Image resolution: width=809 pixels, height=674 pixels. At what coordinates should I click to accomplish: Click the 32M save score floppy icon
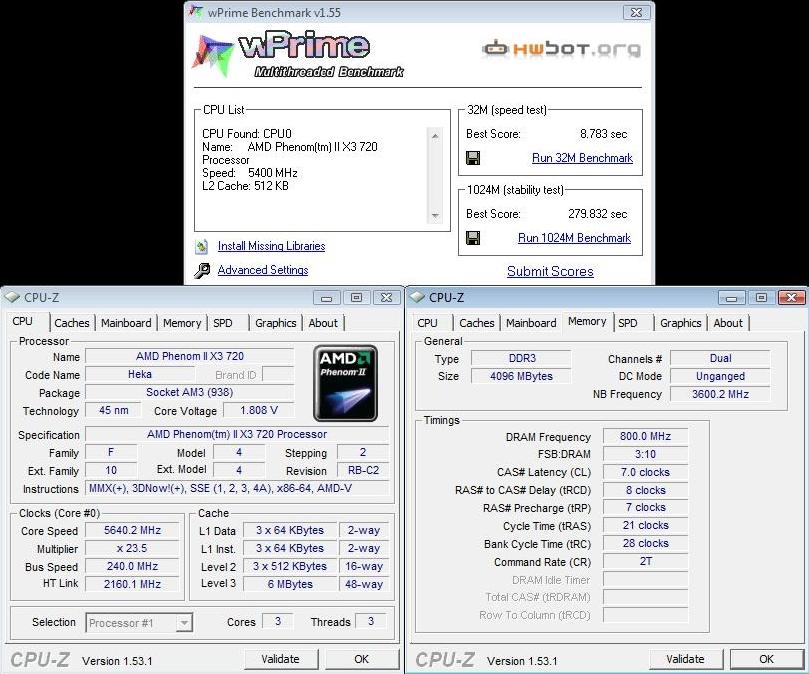(473, 158)
